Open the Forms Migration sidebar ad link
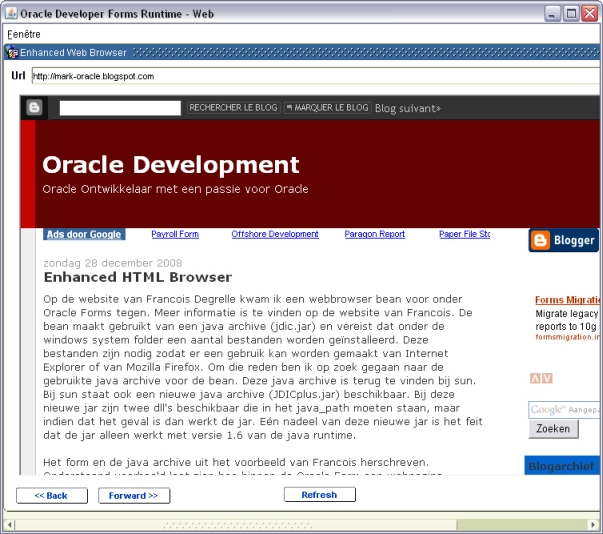 coord(567,300)
